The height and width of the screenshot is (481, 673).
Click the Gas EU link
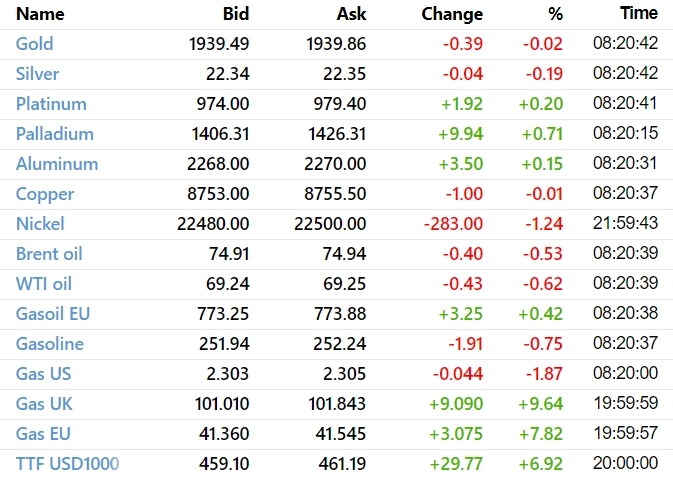(x=43, y=434)
